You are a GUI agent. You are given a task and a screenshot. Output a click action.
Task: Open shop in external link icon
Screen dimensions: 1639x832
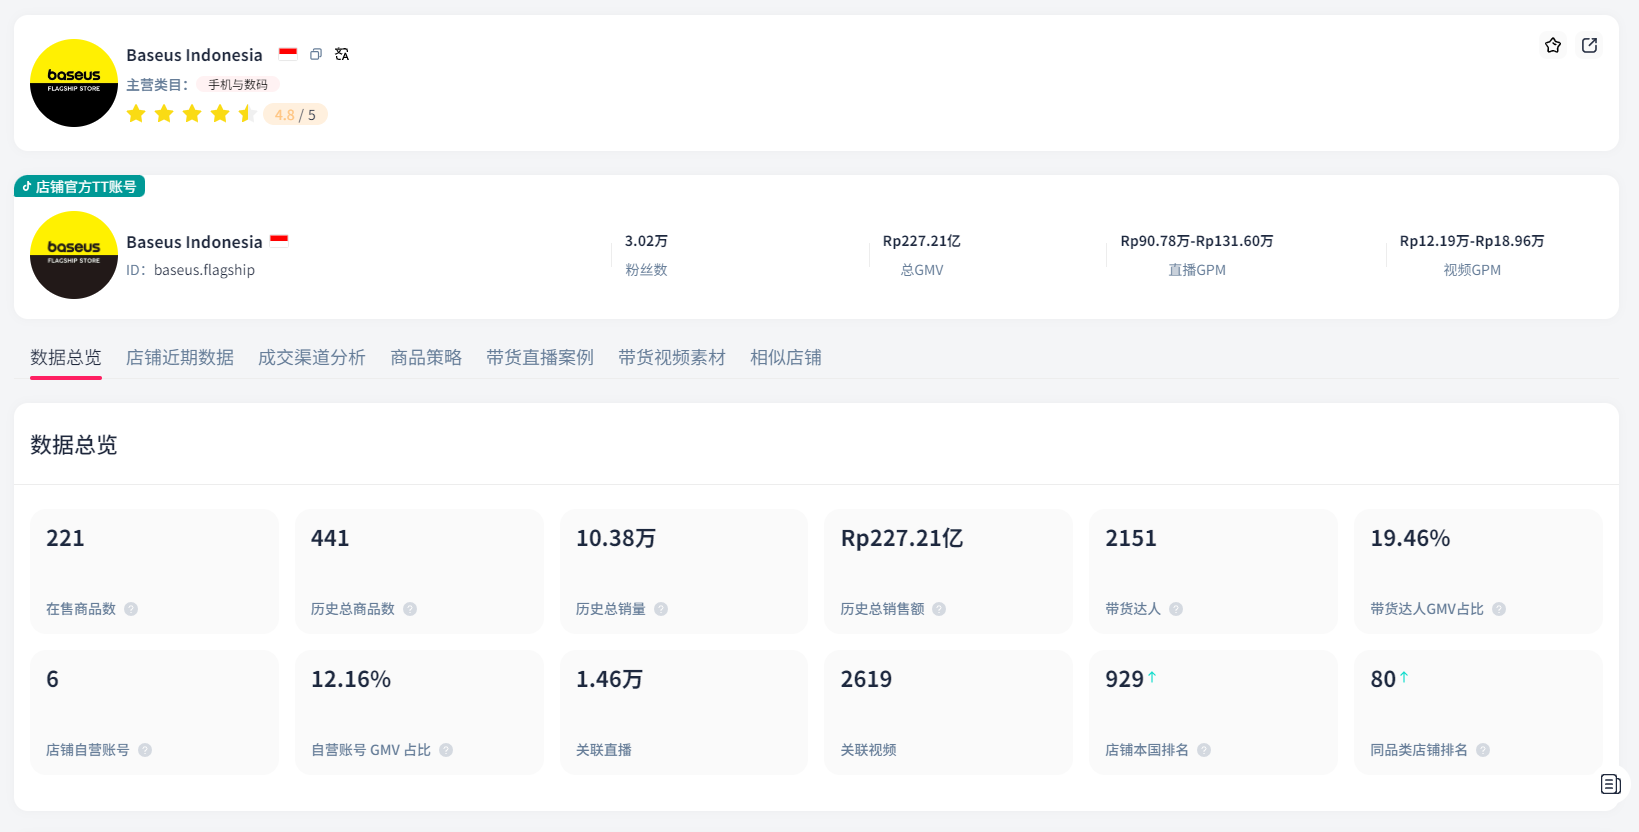click(1589, 45)
